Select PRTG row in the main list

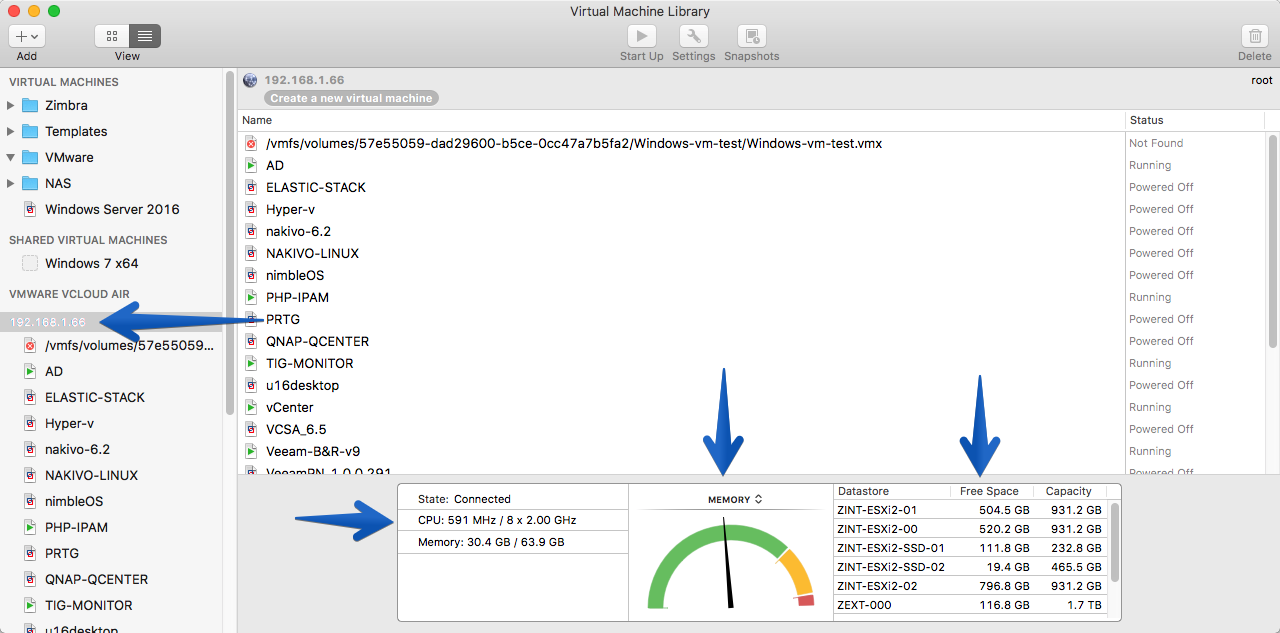click(682, 319)
